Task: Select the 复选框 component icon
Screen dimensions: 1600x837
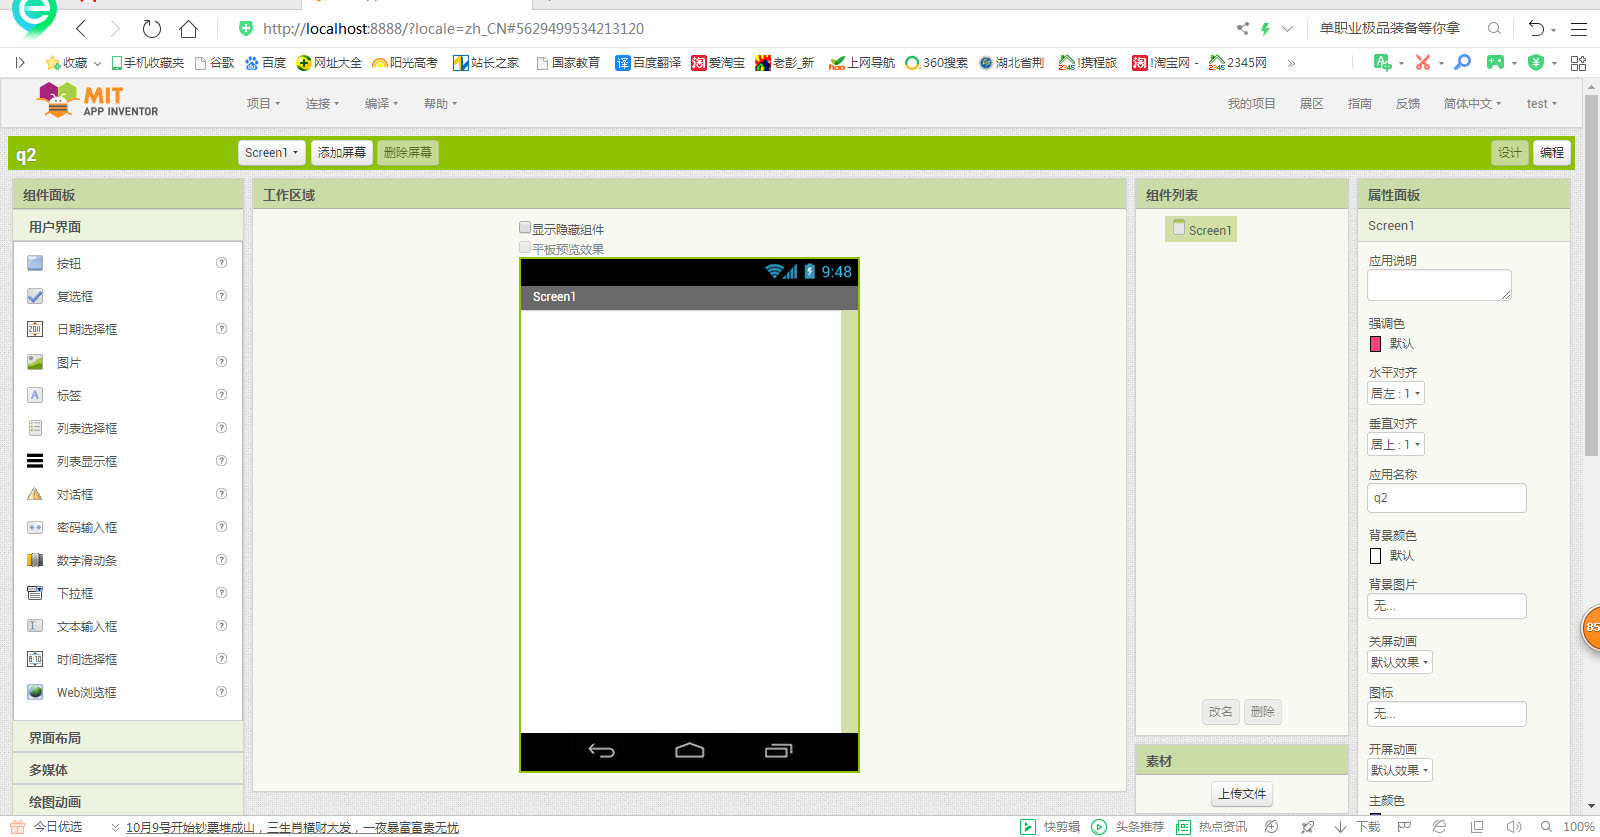Action: [x=35, y=296]
